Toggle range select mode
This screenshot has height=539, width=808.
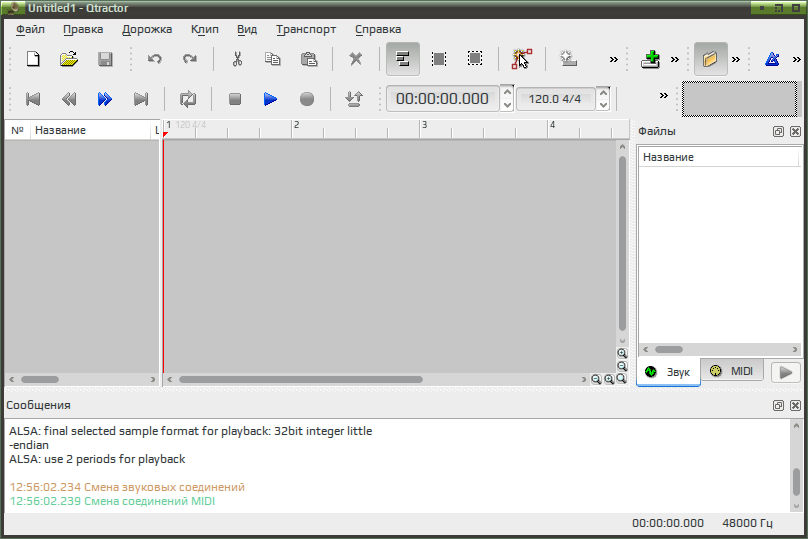[x=439, y=59]
